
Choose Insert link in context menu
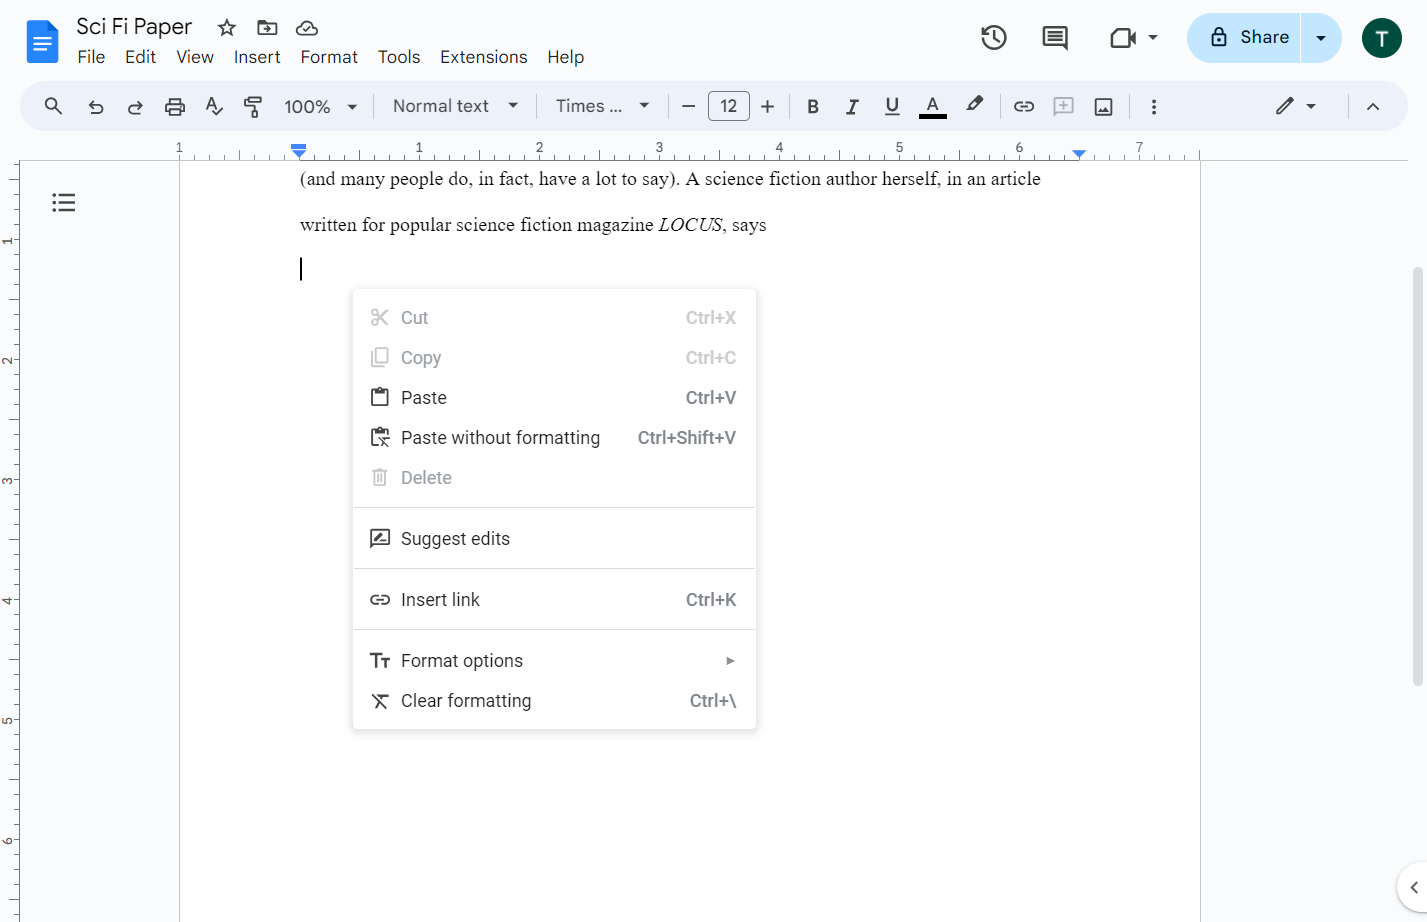554,600
